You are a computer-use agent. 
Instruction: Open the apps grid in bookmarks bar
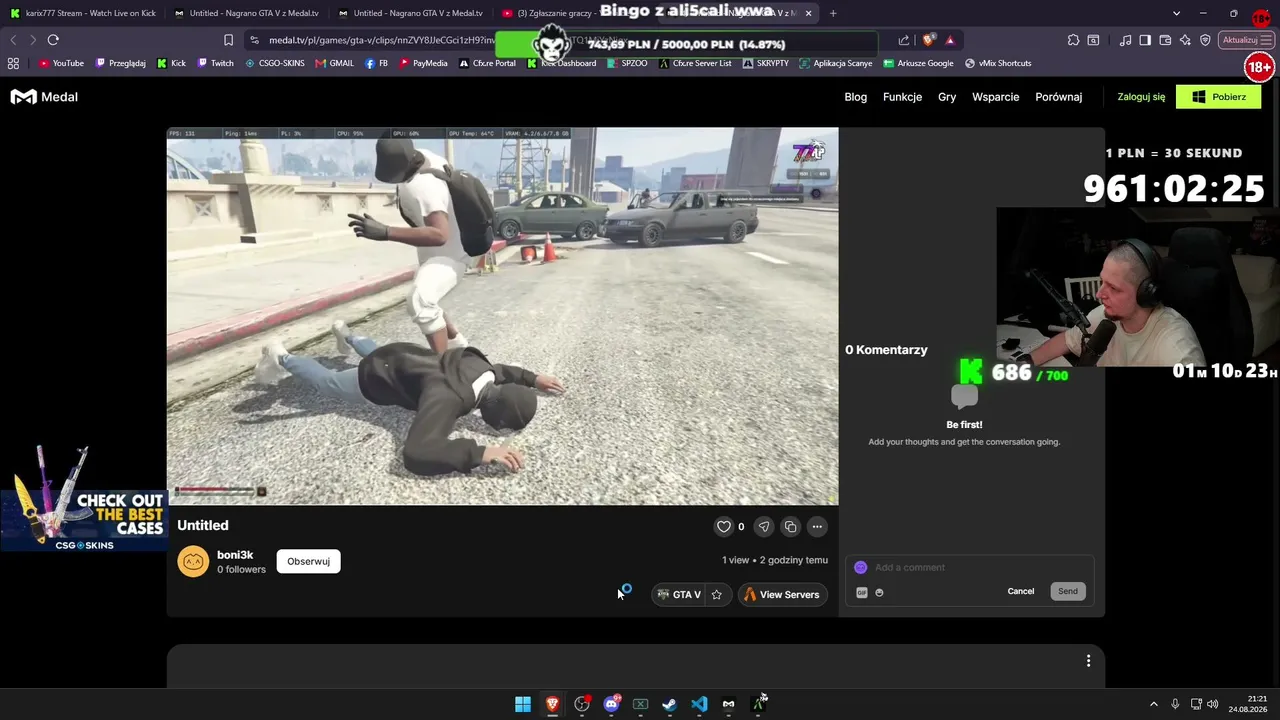[x=13, y=63]
